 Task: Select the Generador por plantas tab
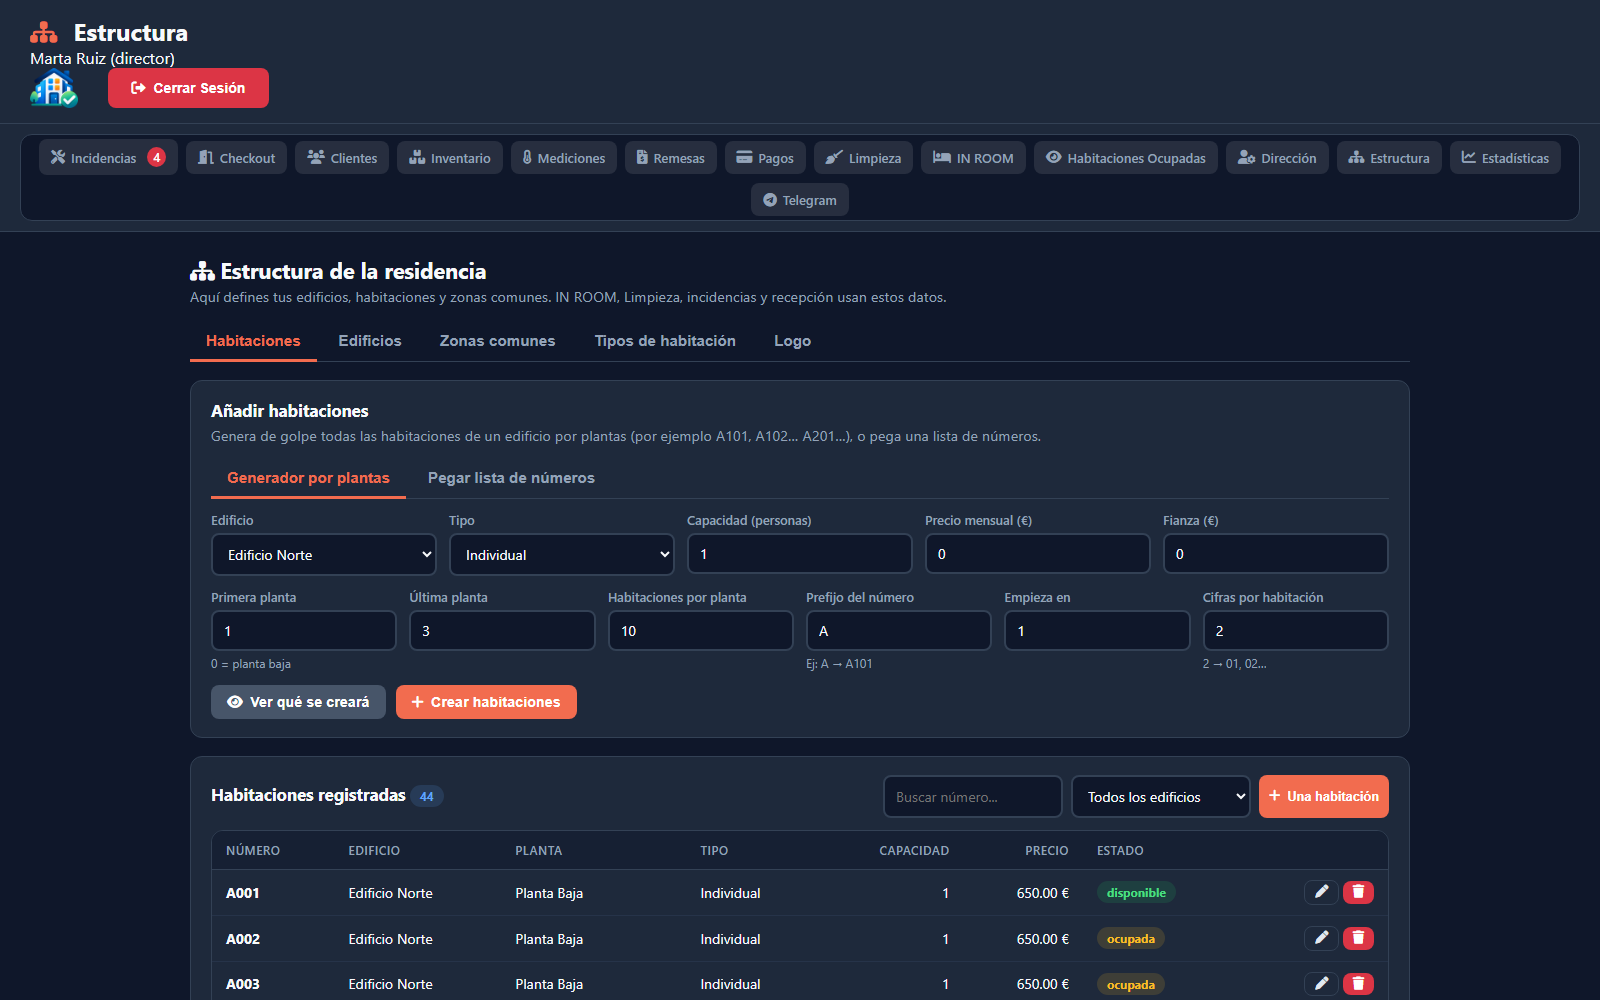point(308,478)
